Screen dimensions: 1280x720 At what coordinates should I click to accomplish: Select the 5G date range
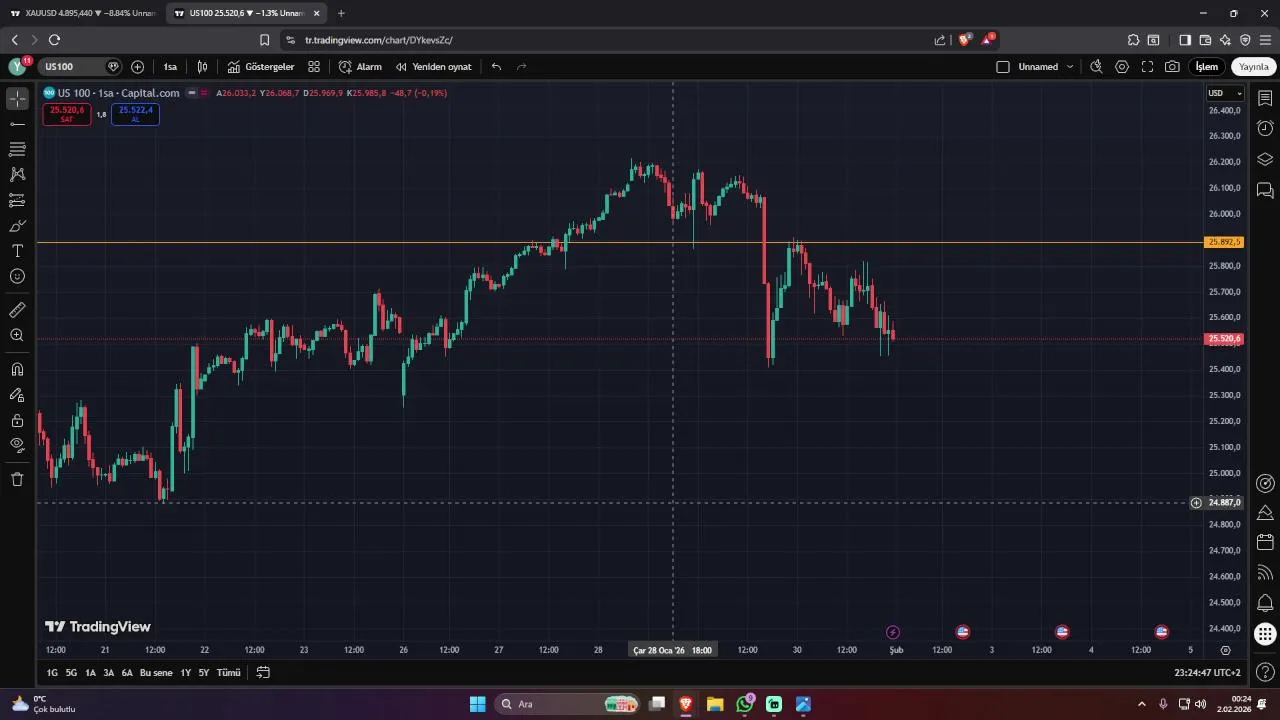(x=71, y=673)
